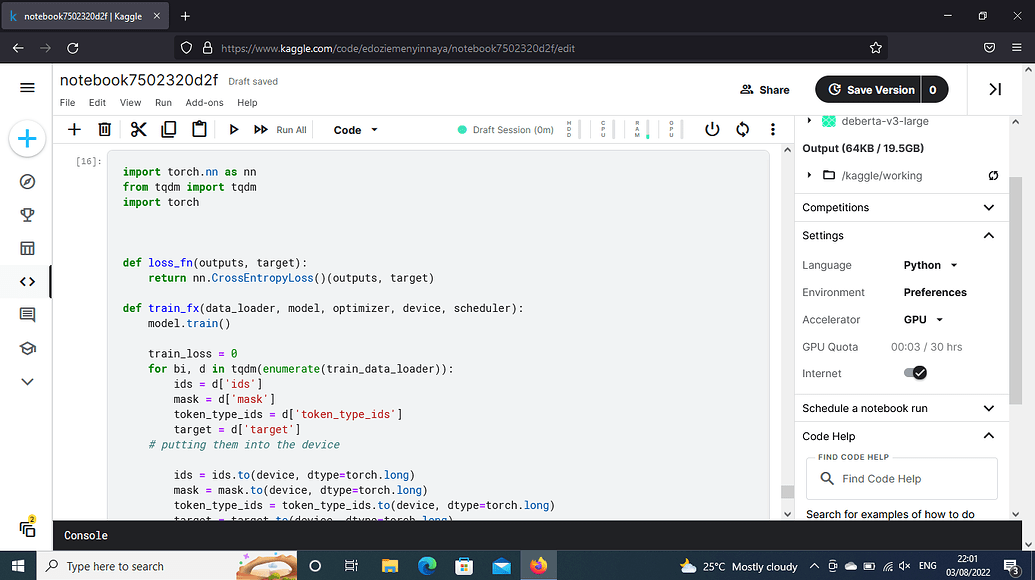Run the current cell play icon
Viewport: 1035px width, 580px height.
[233, 129]
